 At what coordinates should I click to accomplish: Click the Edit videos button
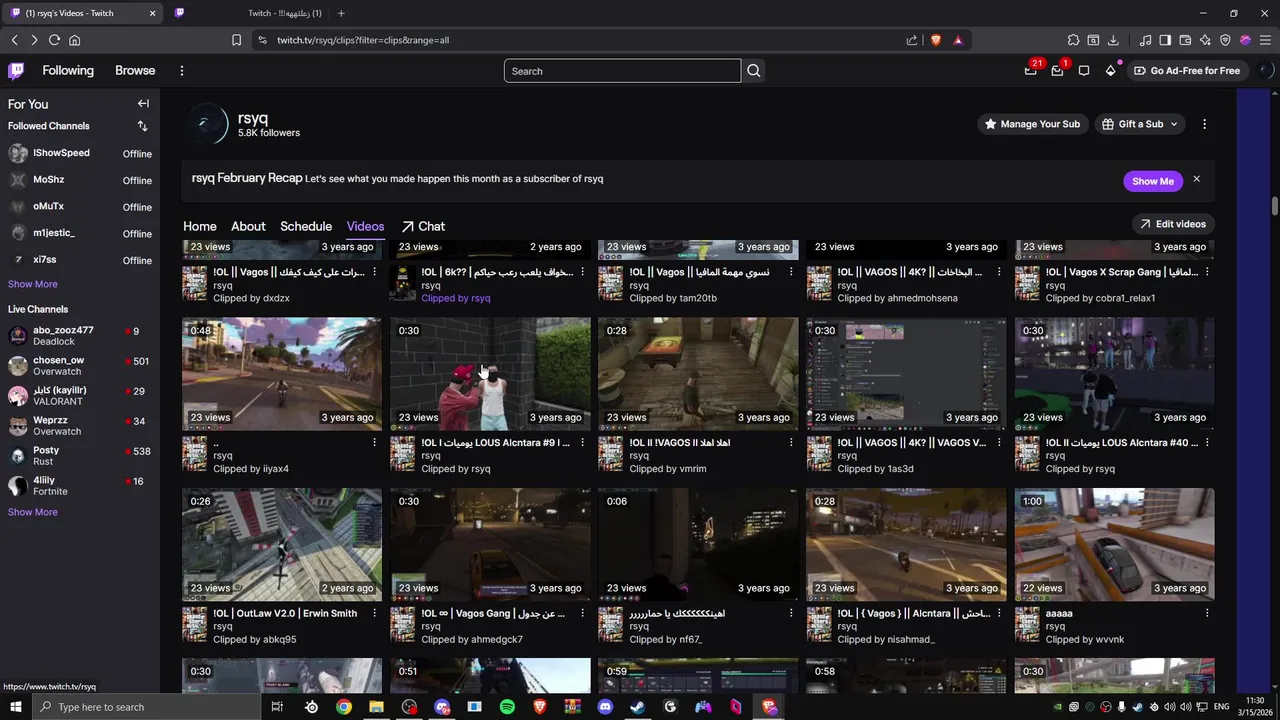click(1173, 224)
